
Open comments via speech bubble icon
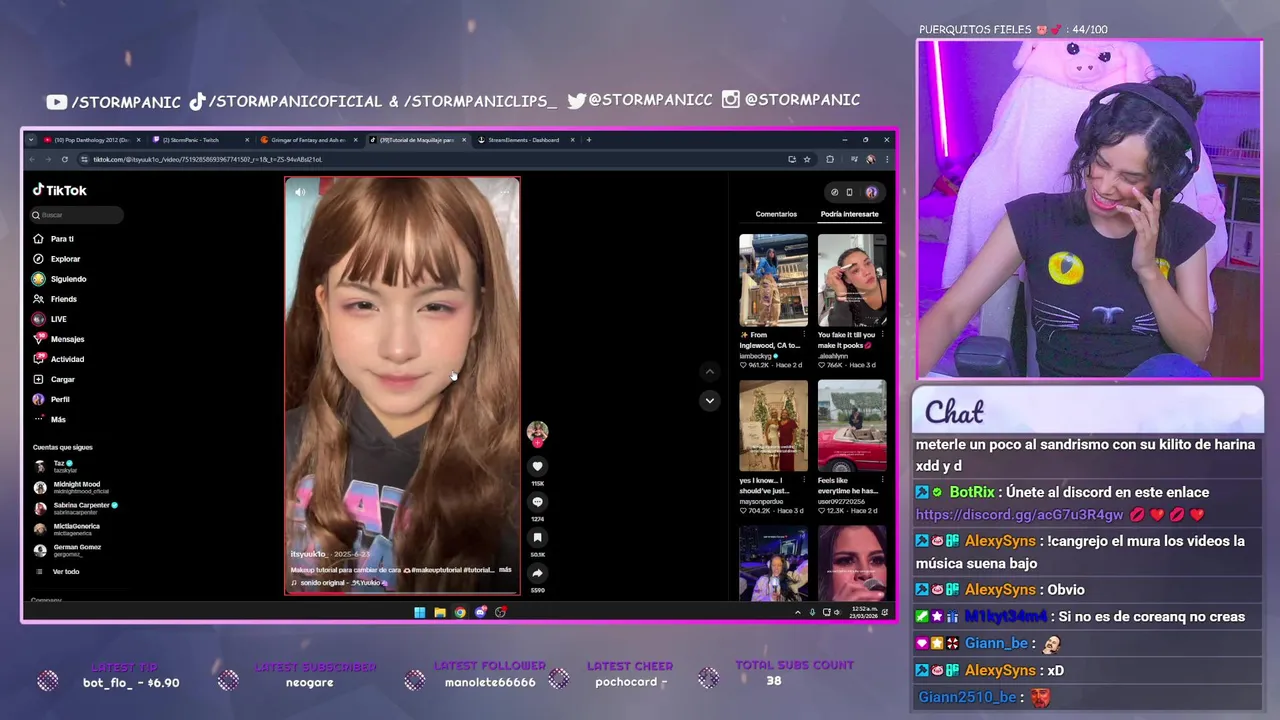tap(538, 502)
